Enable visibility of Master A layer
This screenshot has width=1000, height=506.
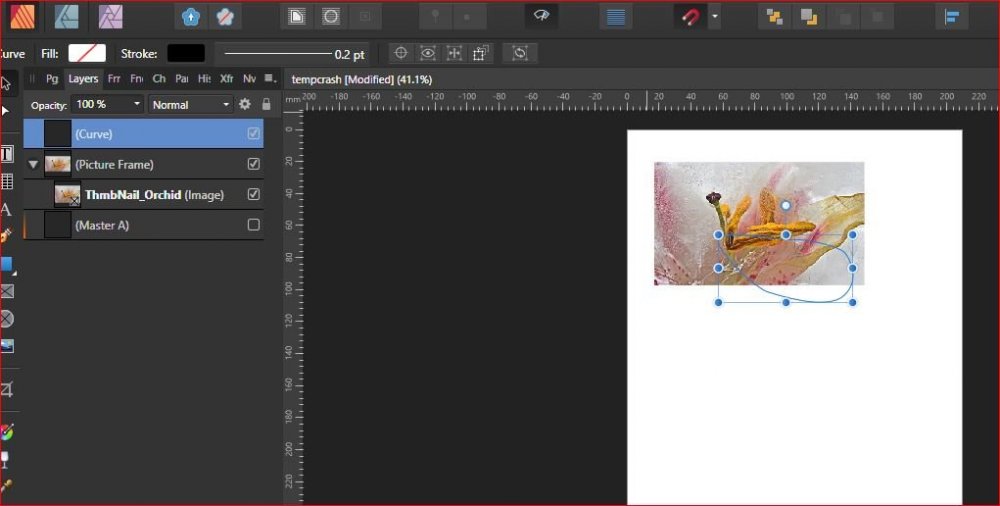[x=253, y=225]
